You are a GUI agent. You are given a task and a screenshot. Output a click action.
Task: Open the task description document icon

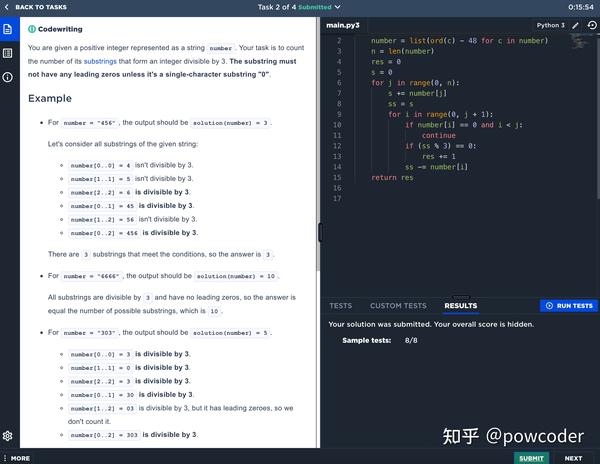8,29
